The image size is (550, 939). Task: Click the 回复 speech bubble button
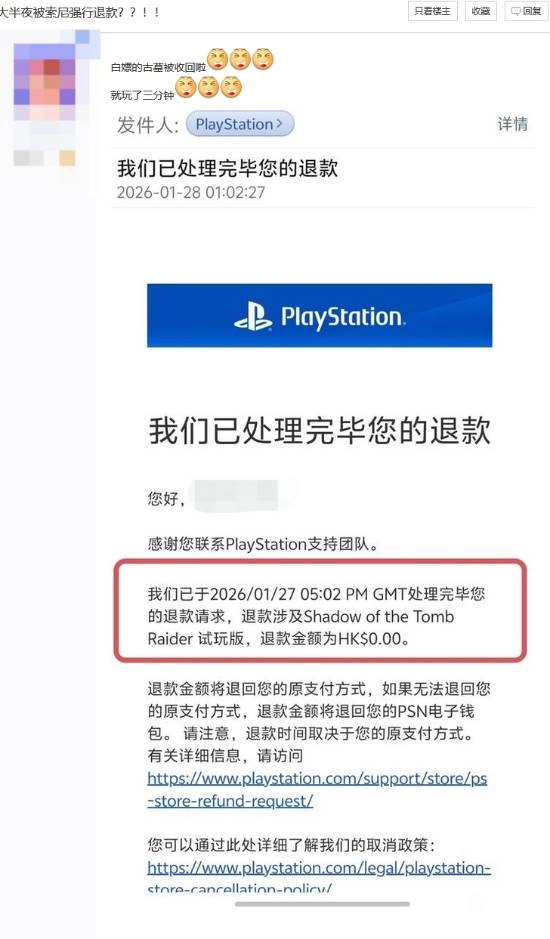point(526,11)
